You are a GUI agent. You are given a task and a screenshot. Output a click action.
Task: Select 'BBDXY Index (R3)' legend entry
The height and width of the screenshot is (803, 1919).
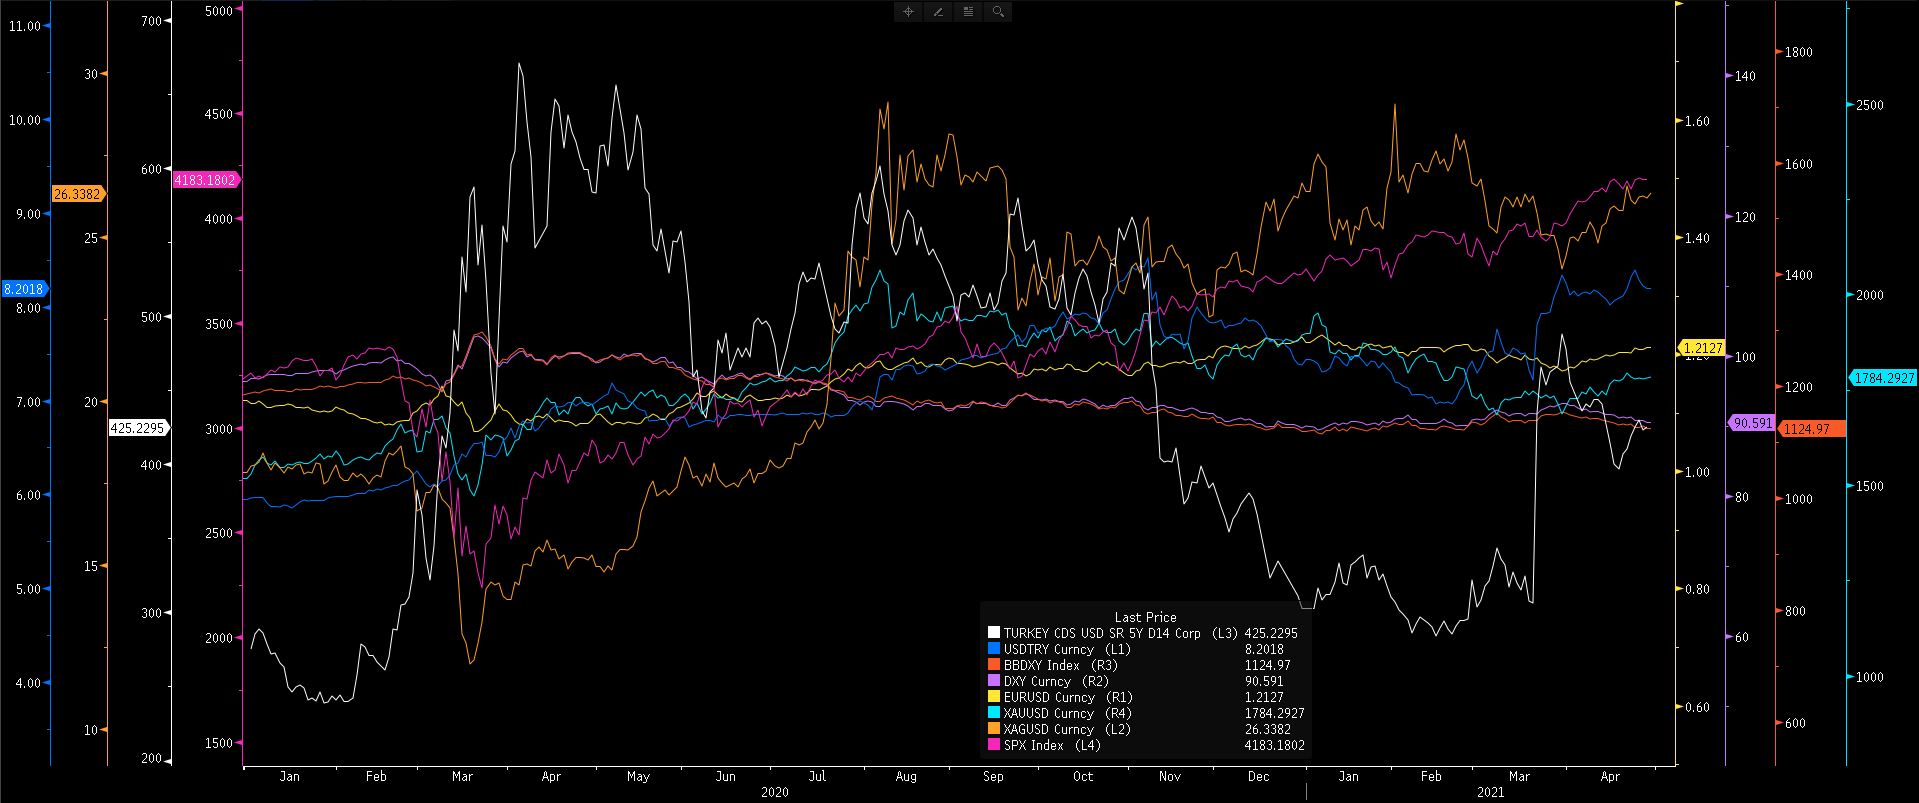[x=1060, y=665]
